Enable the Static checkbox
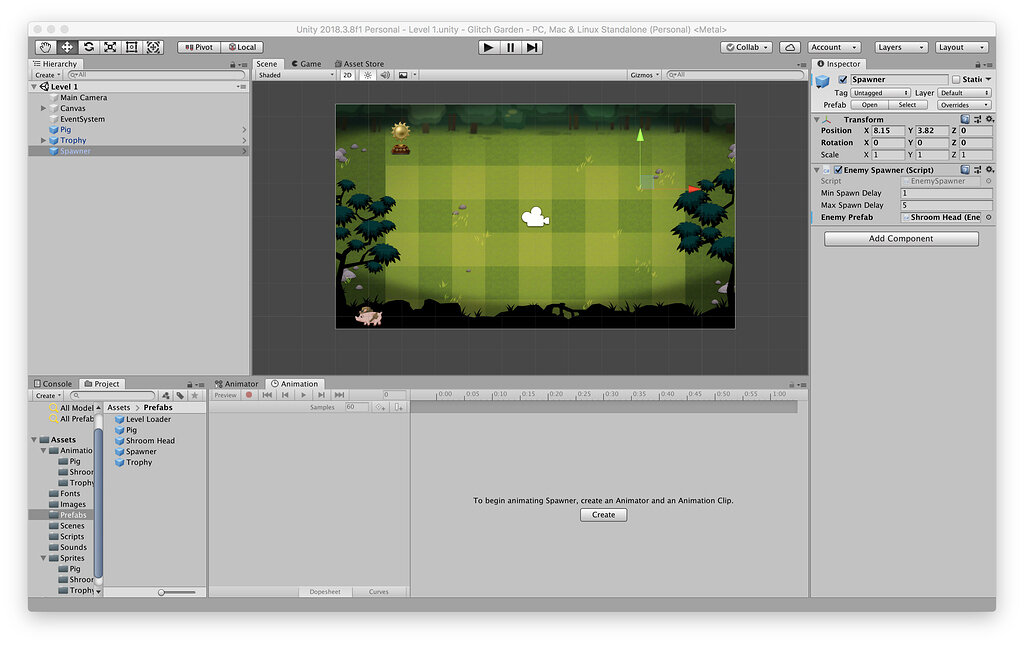Image resolution: width=1024 pixels, height=645 pixels. (956, 80)
